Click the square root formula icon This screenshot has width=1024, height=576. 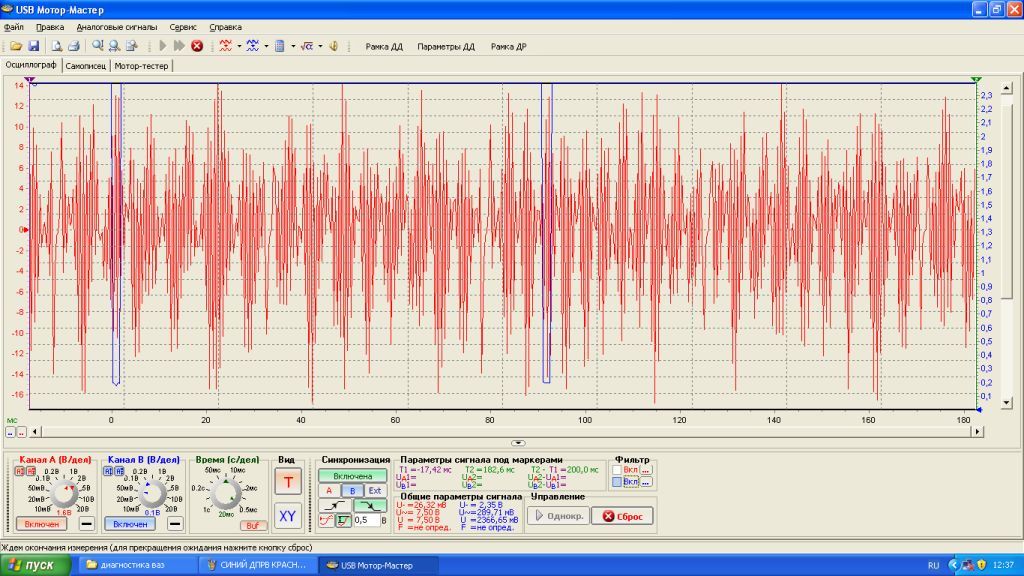click(x=306, y=46)
